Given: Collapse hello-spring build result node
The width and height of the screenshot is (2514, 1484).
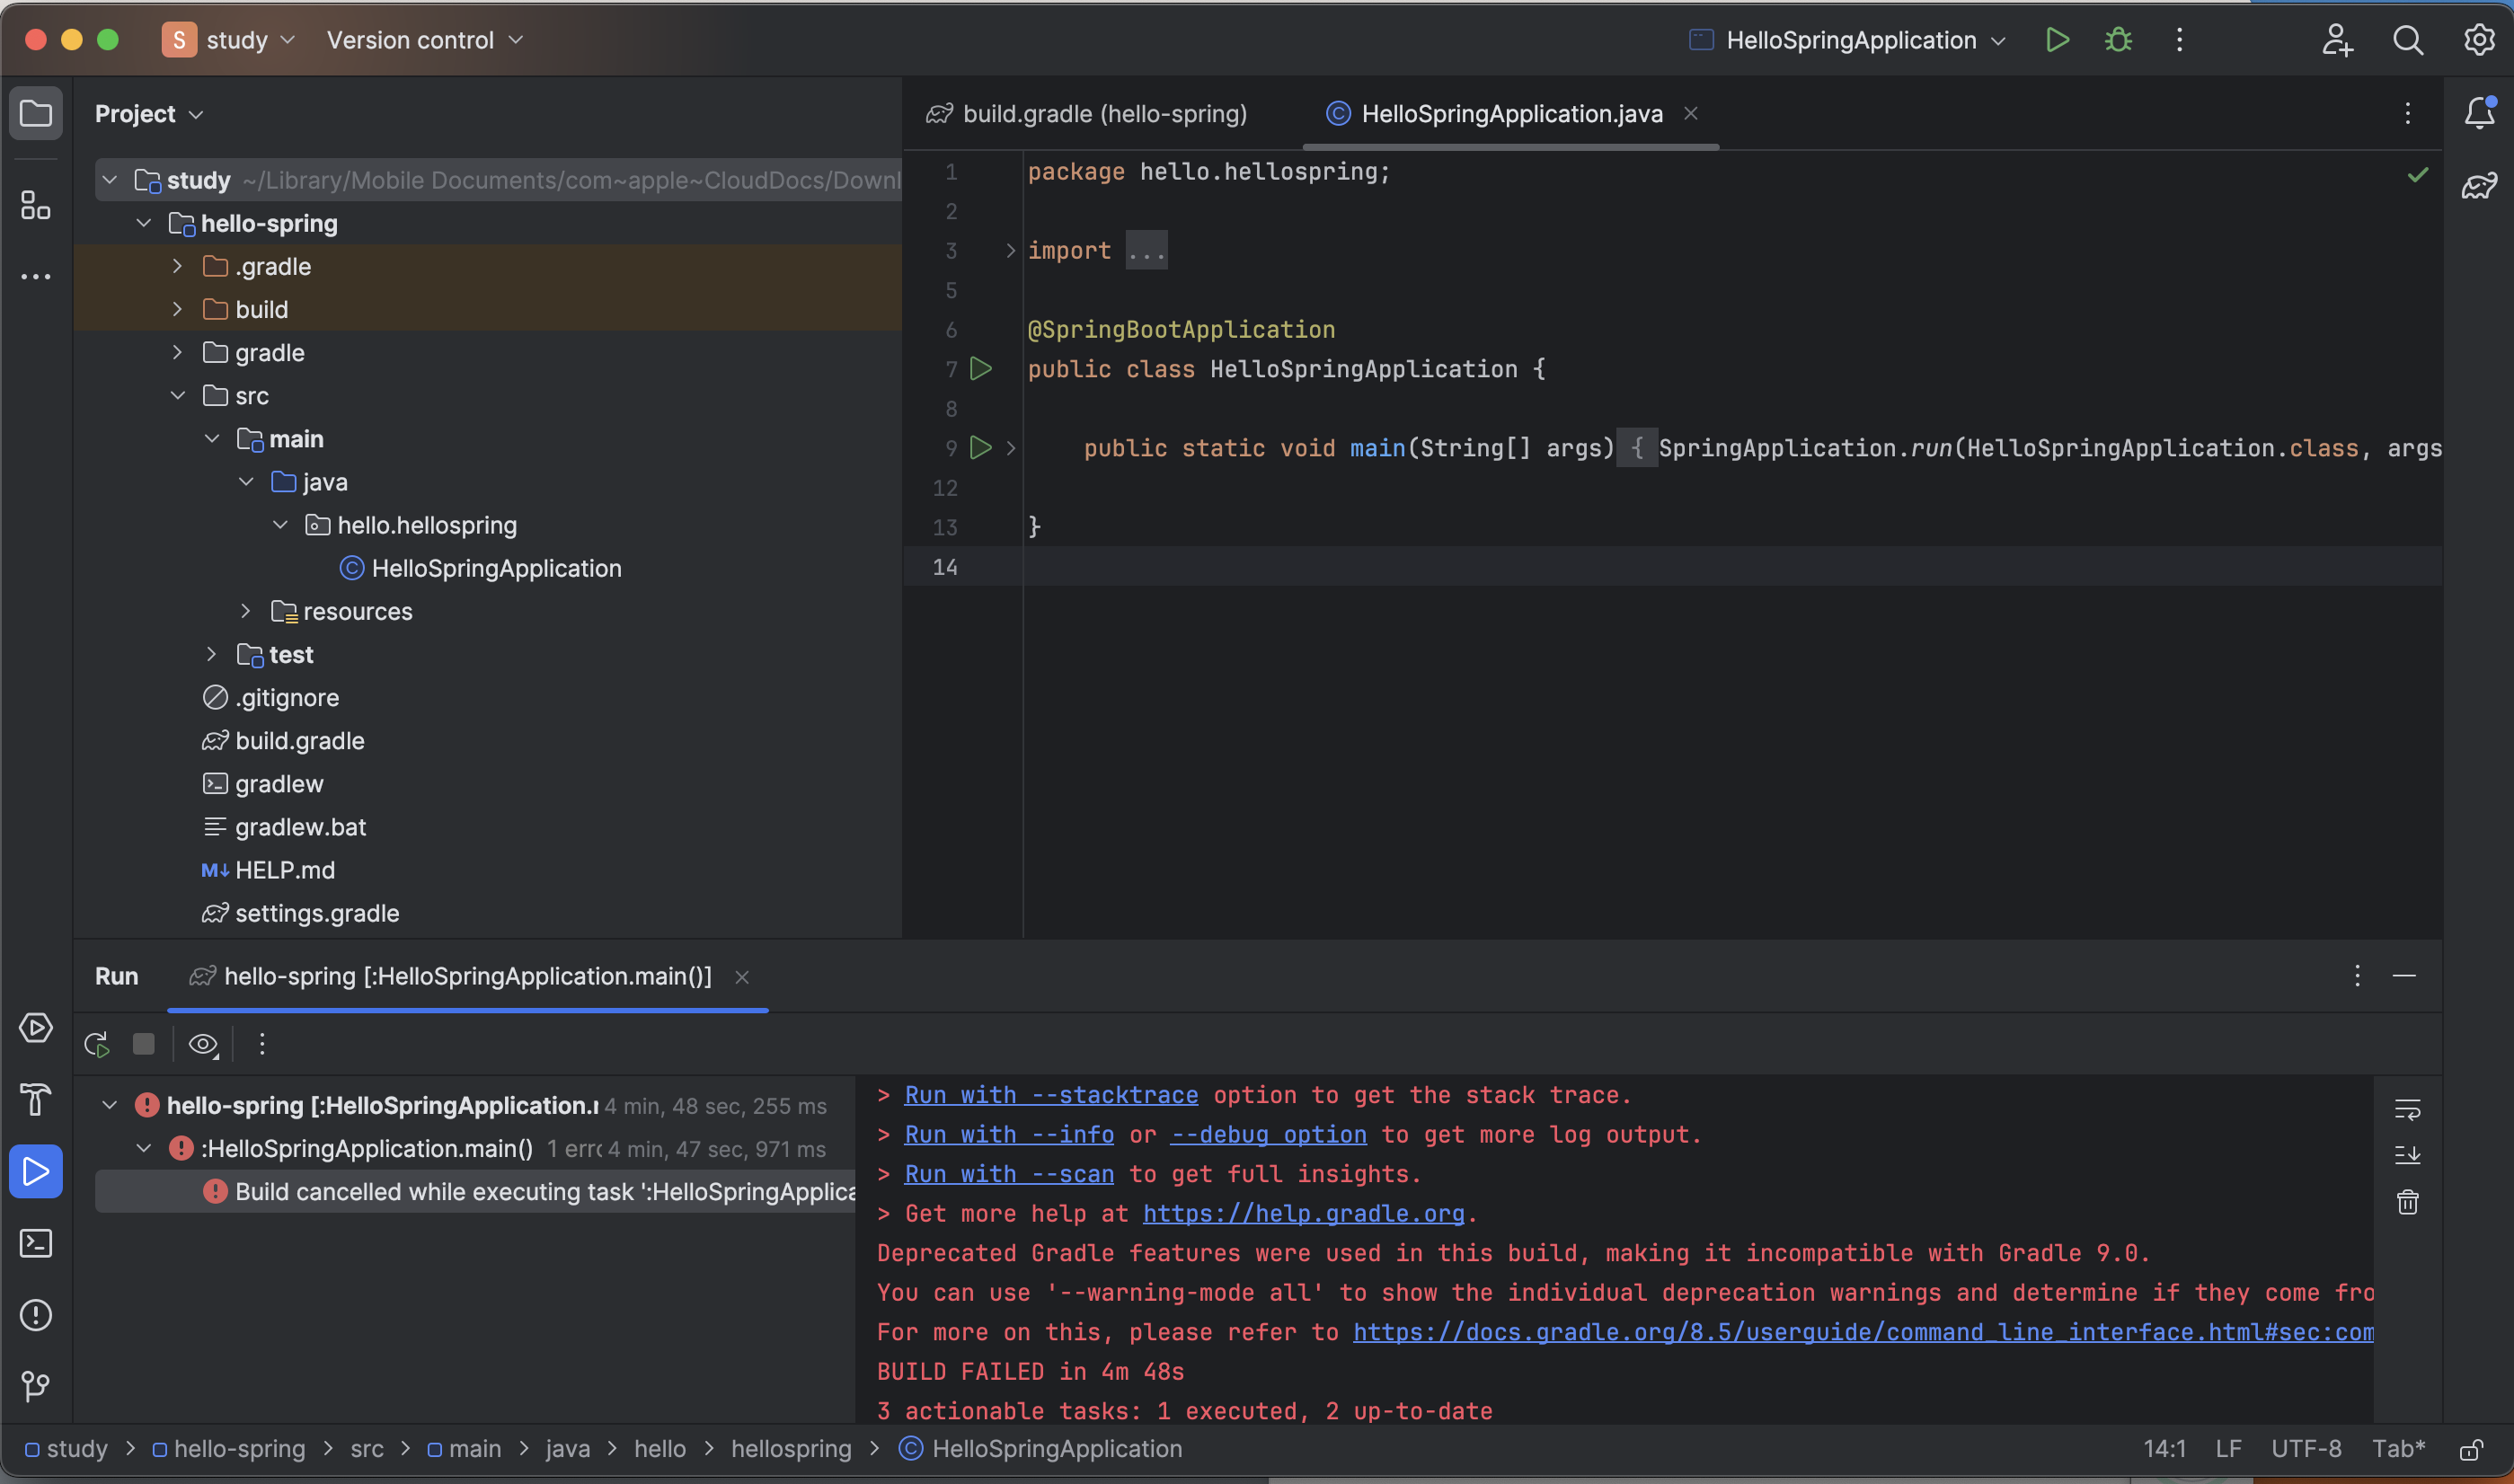Looking at the screenshot, I should [x=110, y=1105].
